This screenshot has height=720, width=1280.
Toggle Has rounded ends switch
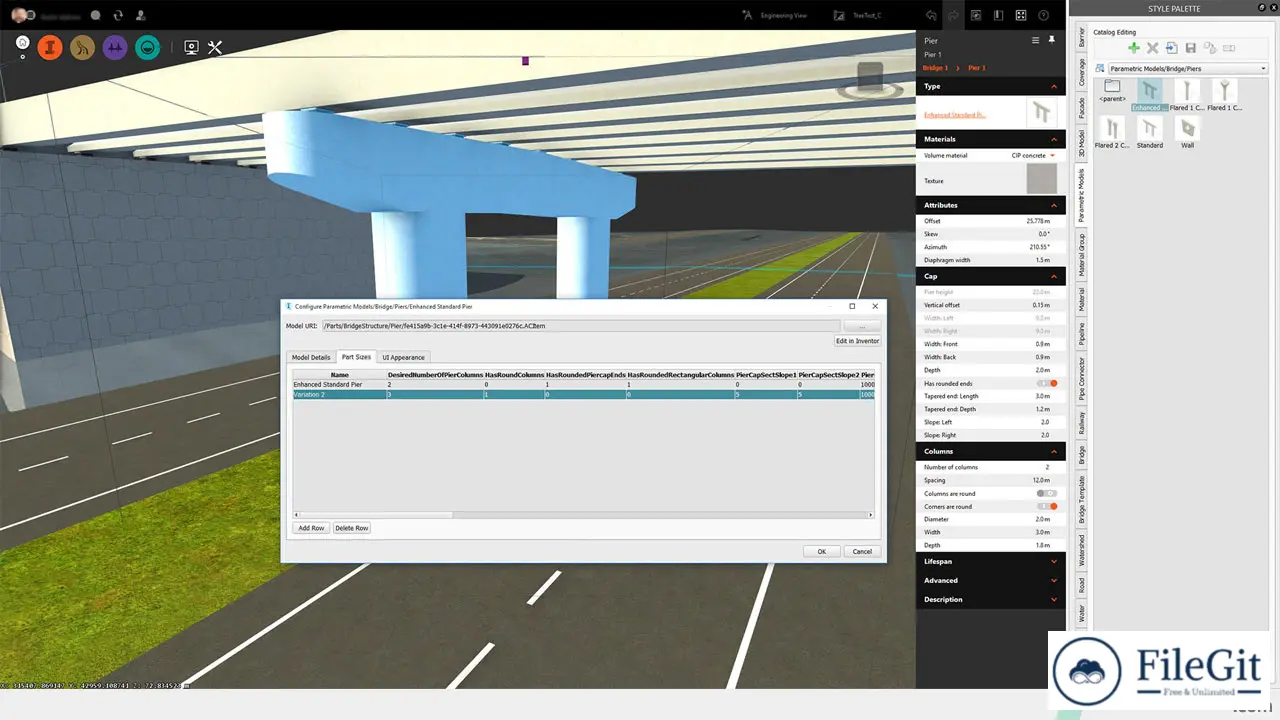pyautogui.click(x=1047, y=383)
